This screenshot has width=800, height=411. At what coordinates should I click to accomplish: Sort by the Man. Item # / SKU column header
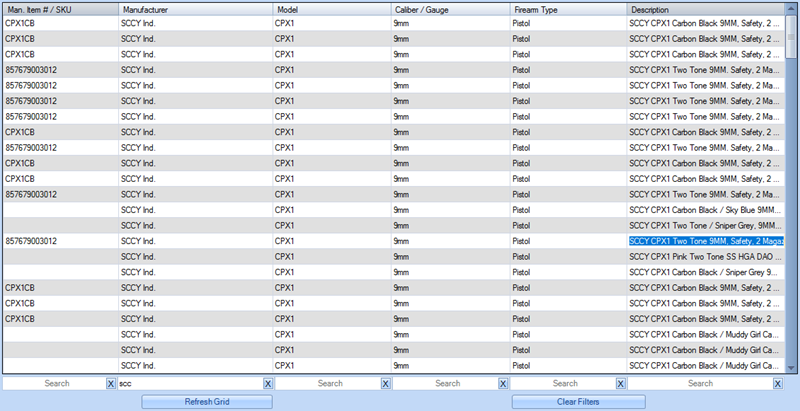(61, 10)
